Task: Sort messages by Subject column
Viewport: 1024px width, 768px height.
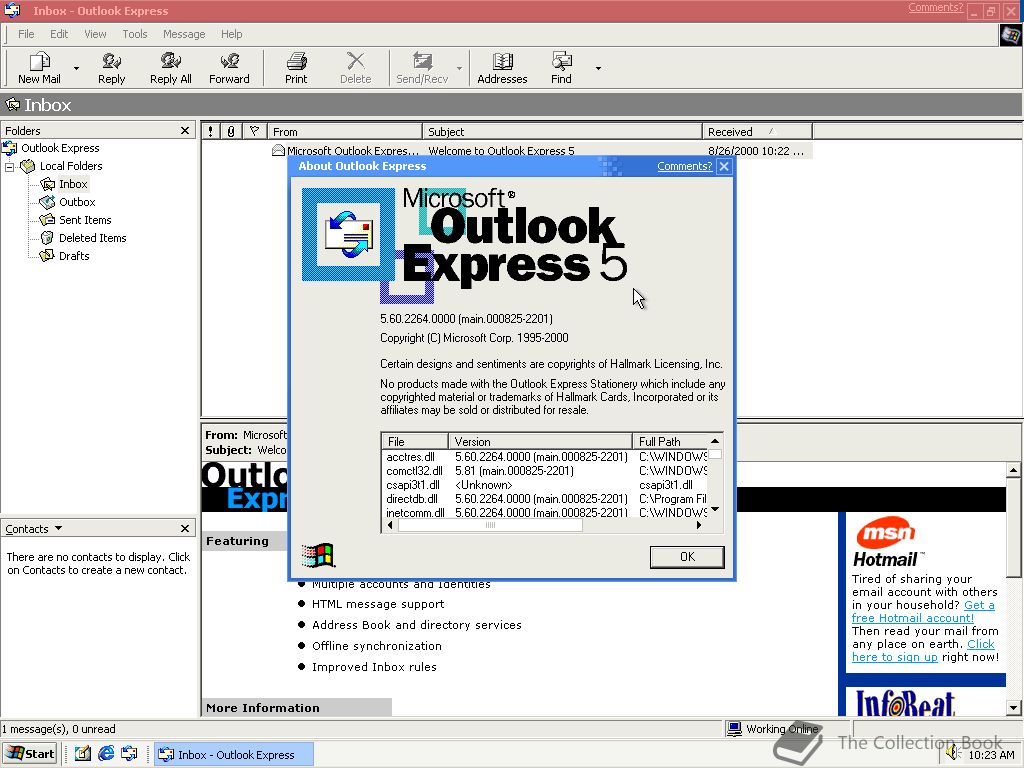Action: (x=562, y=131)
